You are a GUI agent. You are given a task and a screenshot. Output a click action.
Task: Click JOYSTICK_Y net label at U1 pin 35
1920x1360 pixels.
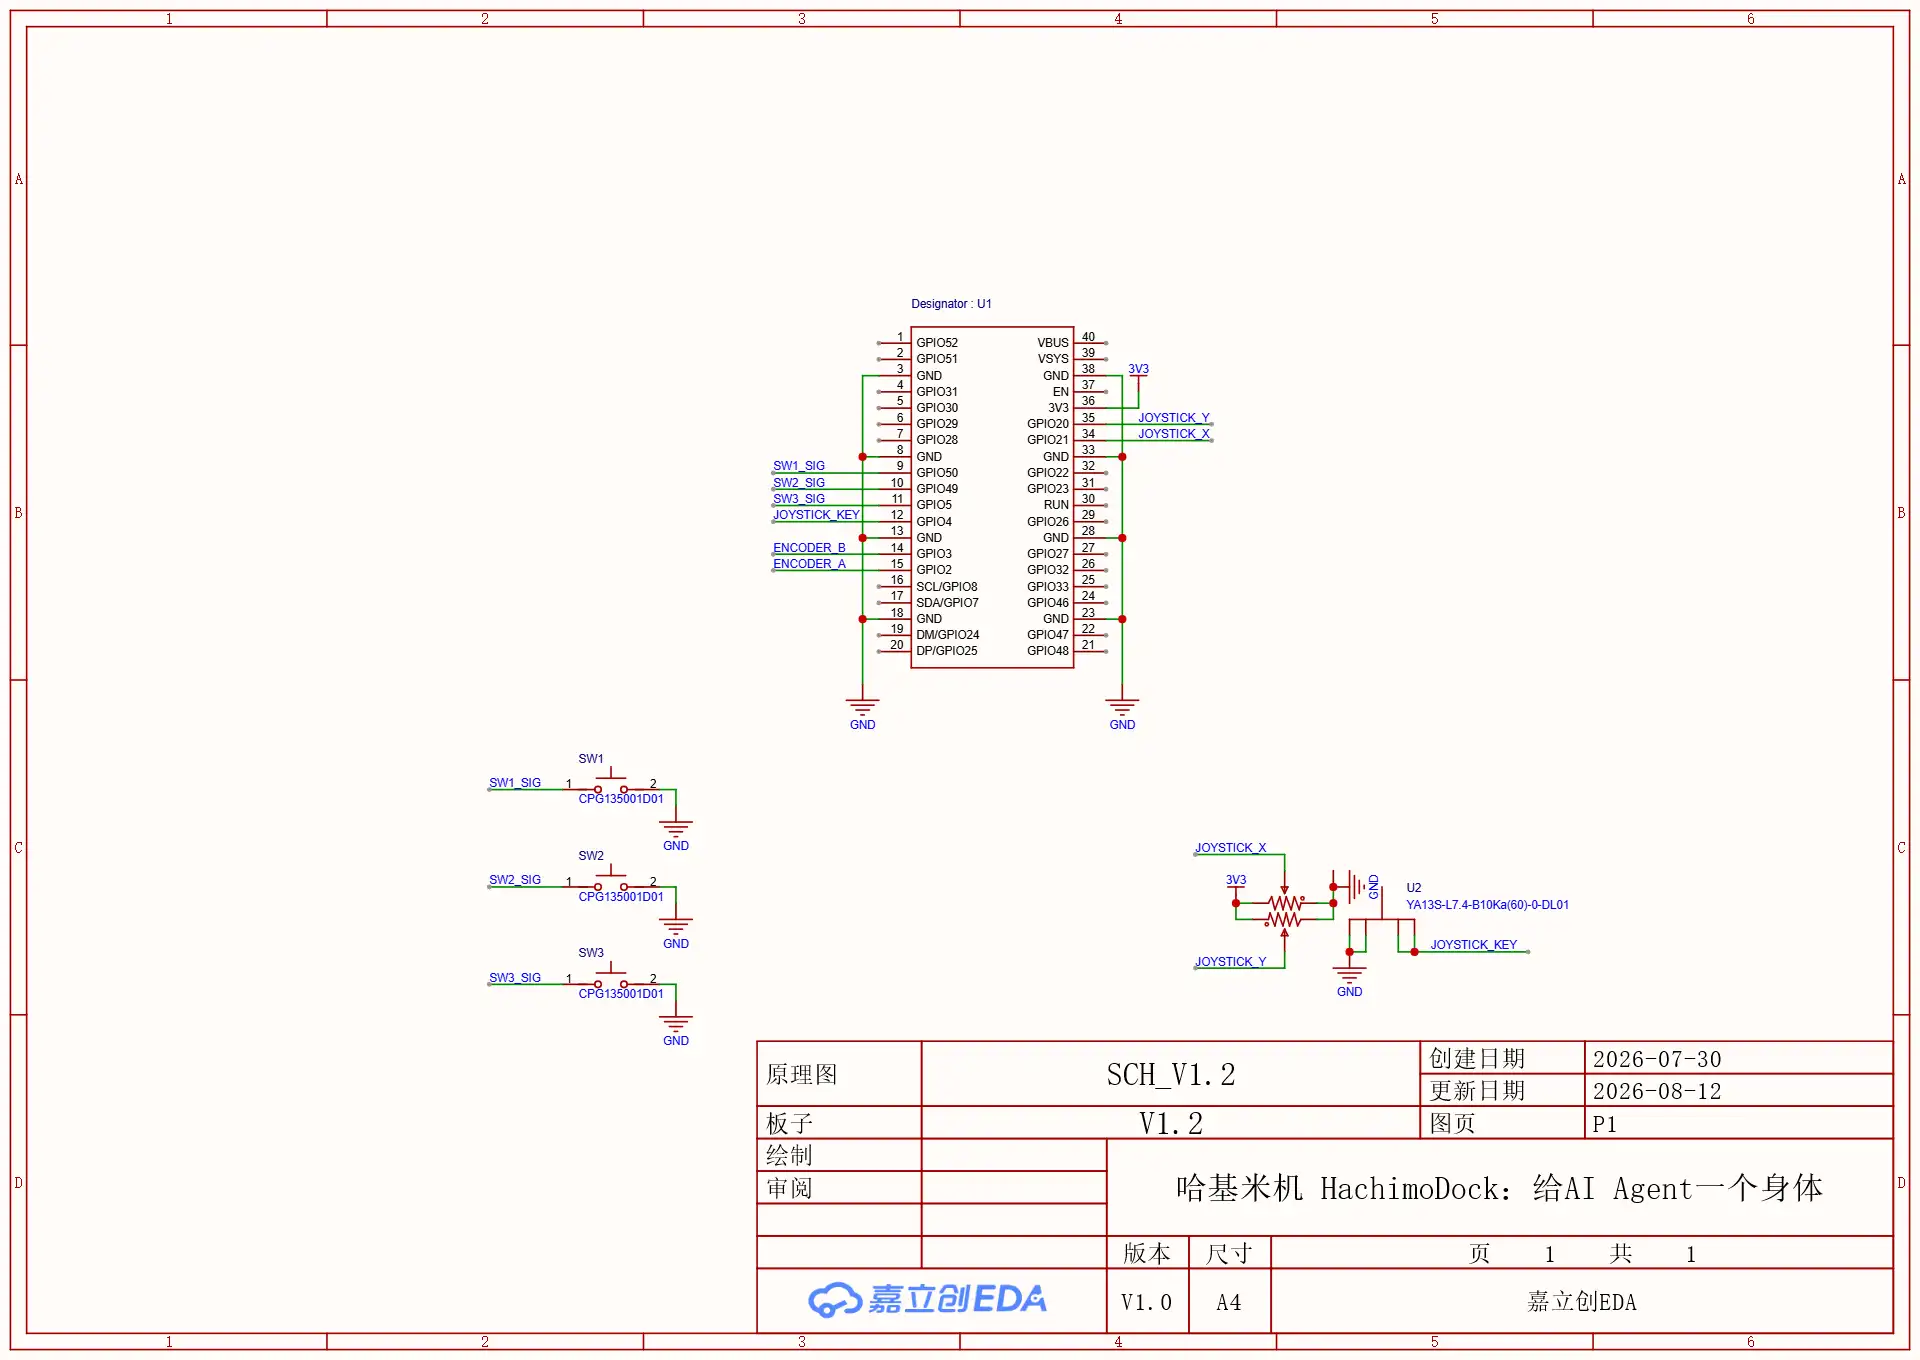1174,418
